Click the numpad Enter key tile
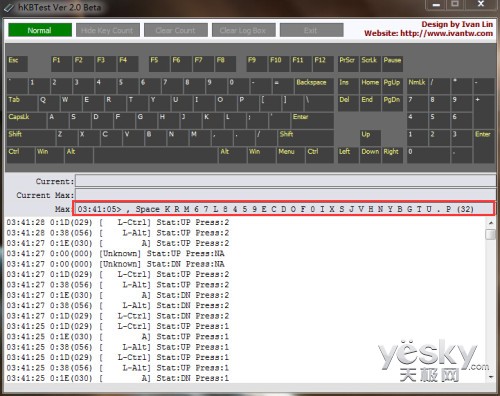500x396 pixels. (484, 146)
